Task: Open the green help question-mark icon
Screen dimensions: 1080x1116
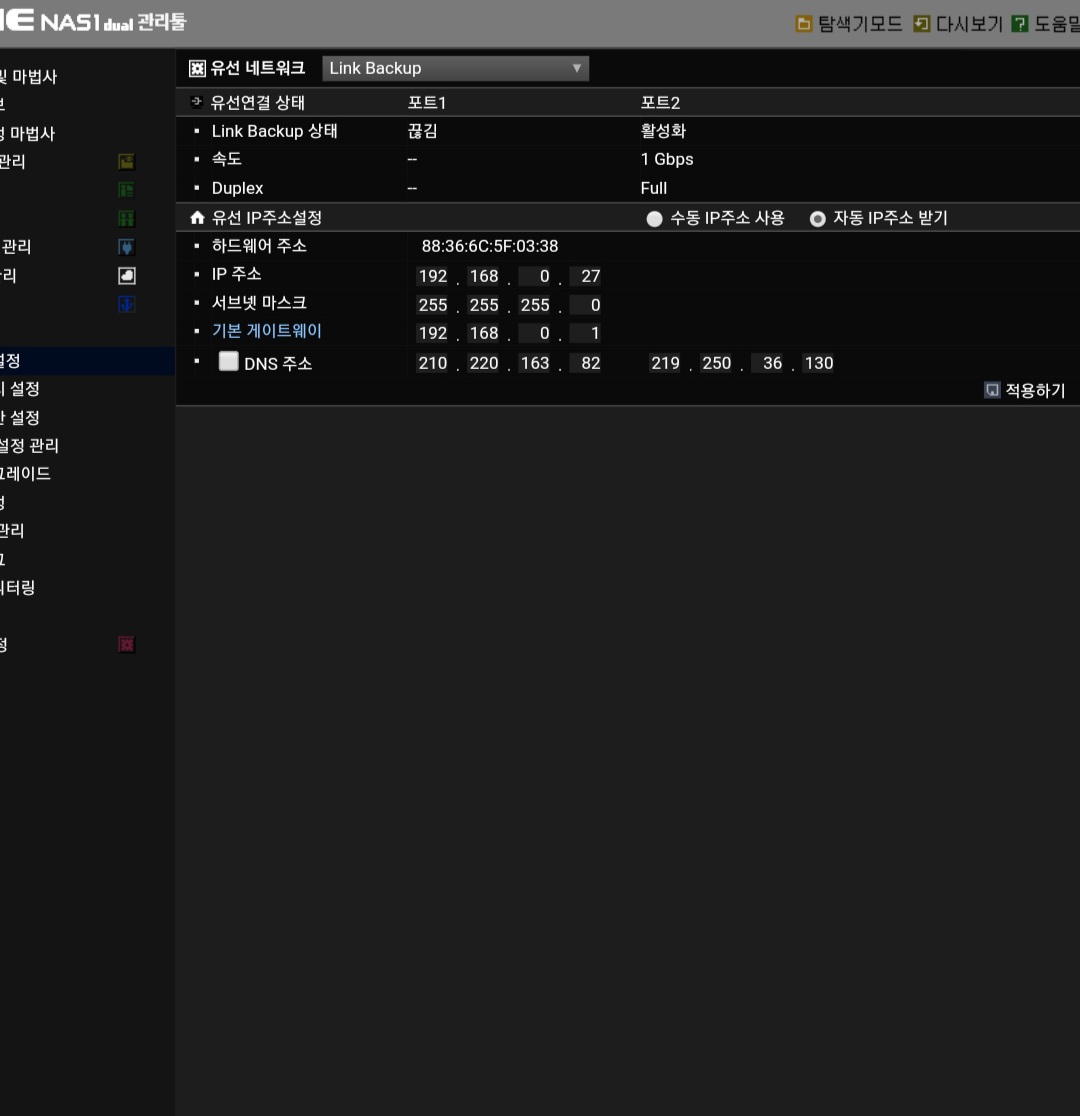Action: 1019,24
